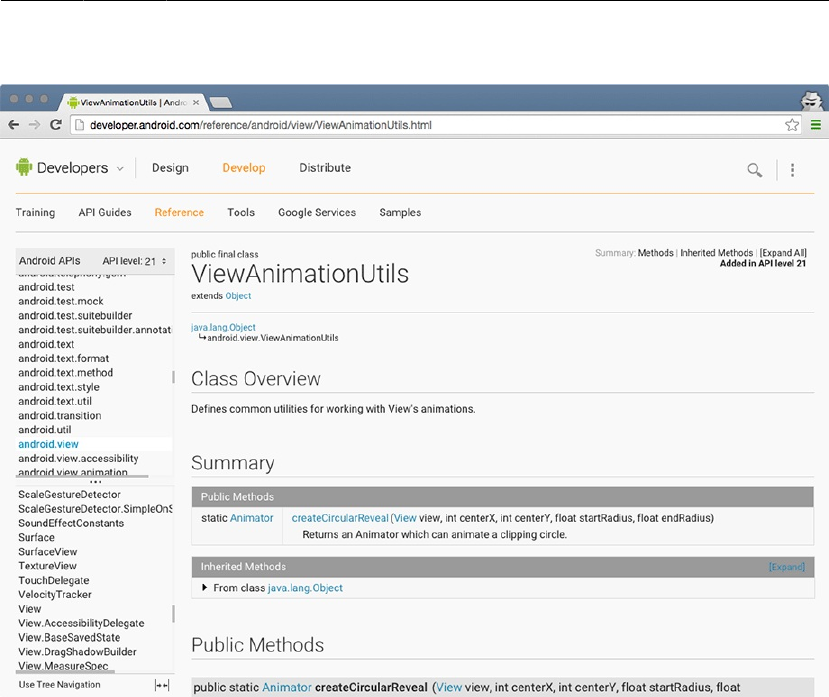Open Google Services tab
The width and height of the screenshot is (829, 697).
click(x=317, y=212)
